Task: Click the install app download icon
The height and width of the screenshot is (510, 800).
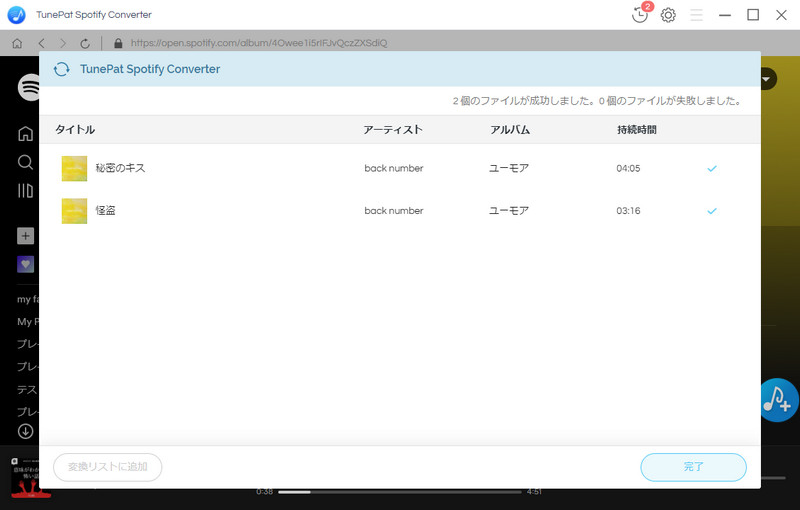Action: click(x=26, y=431)
